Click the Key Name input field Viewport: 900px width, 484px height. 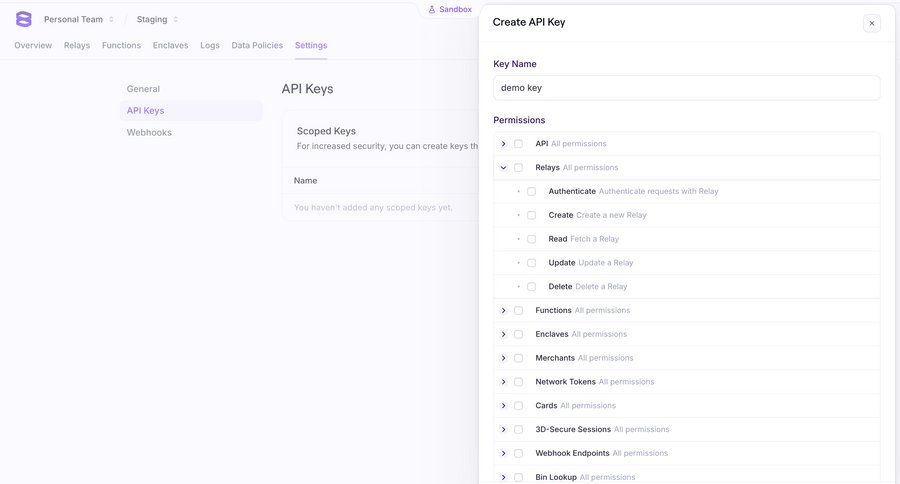686,88
